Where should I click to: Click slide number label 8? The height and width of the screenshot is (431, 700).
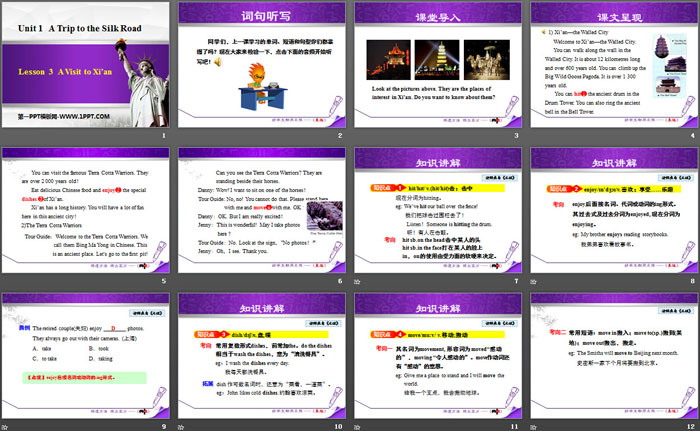coord(693,281)
